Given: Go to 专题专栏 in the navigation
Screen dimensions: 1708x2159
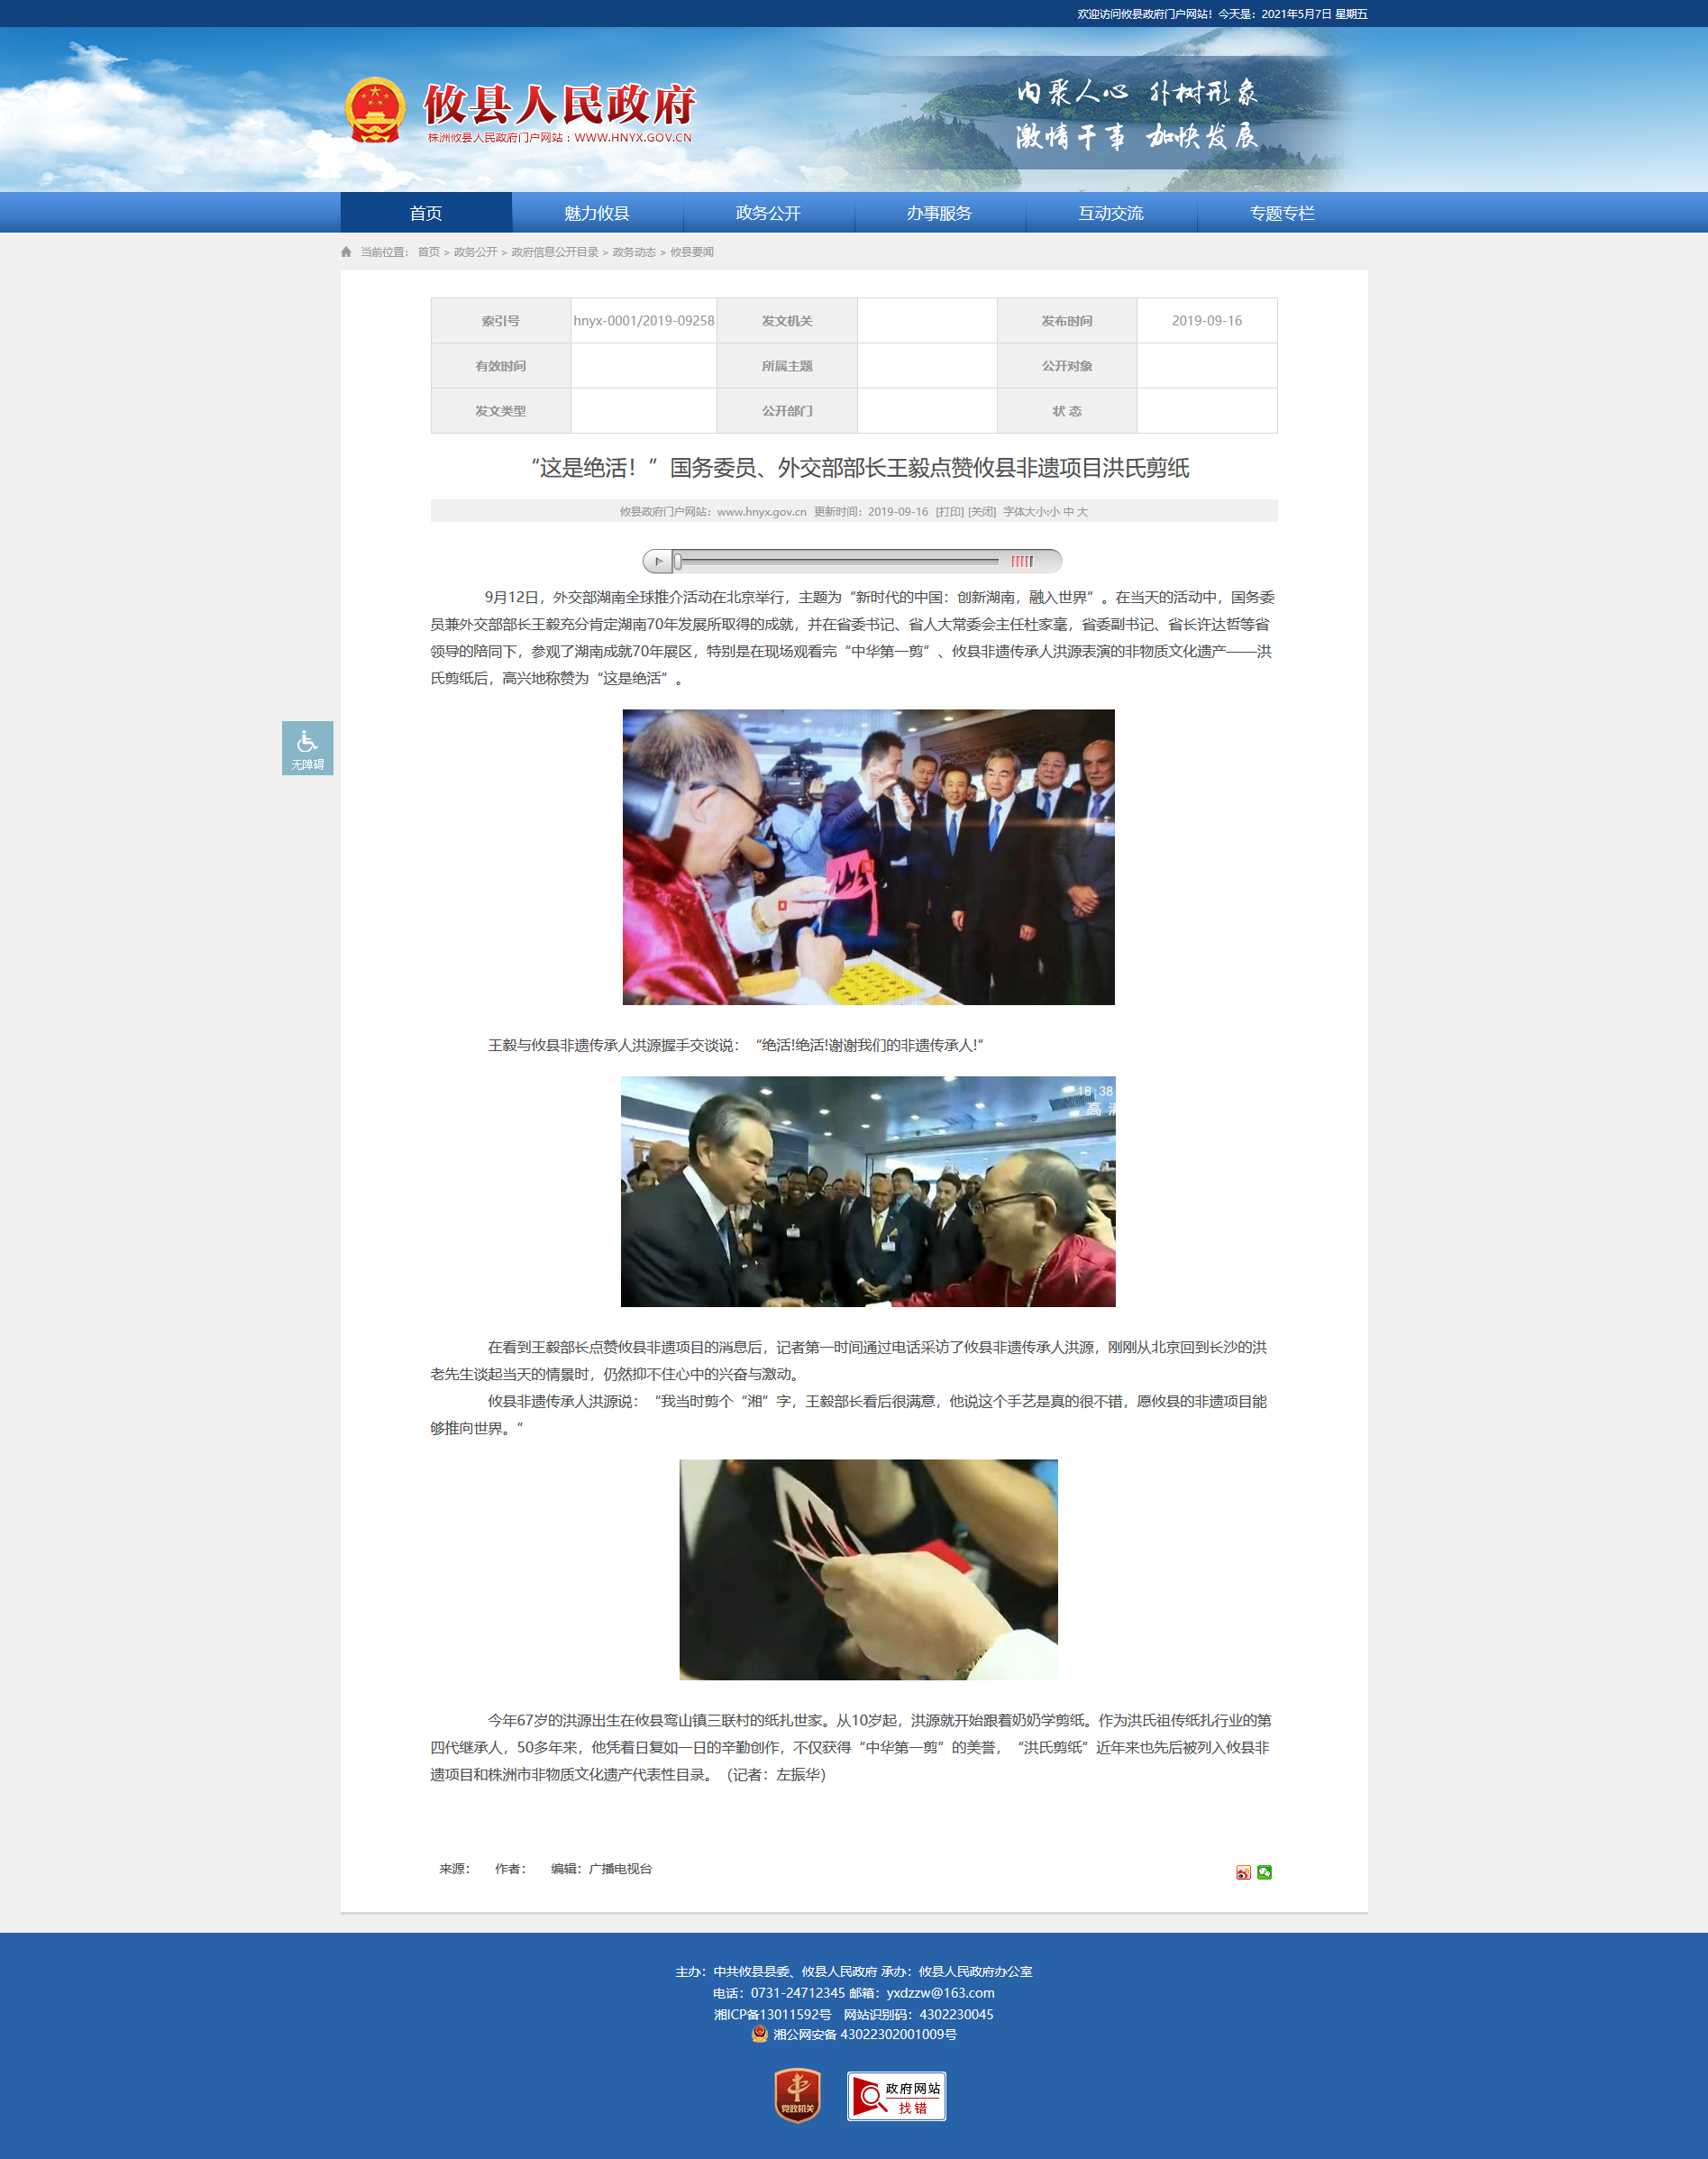Looking at the screenshot, I should (x=1282, y=213).
